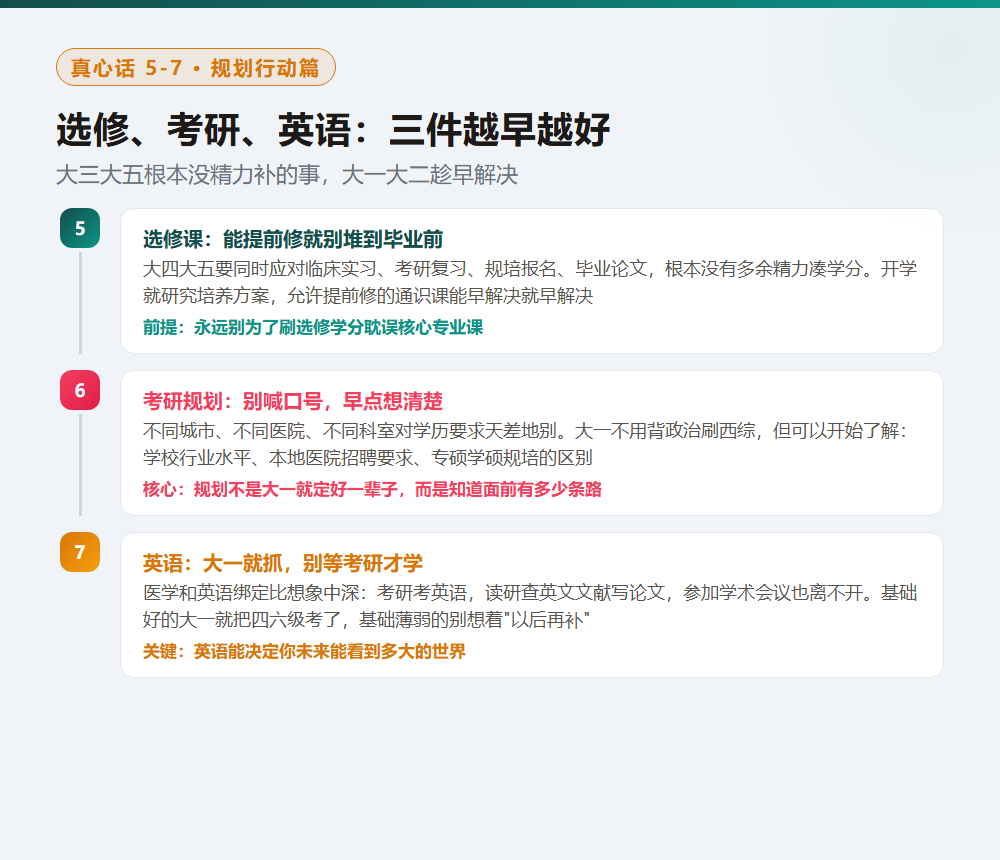Screen dimensions: 1000x860
Task: Click the subtitle '大三大五根本没精力补的事，大一大二趁早解决'
Action: click(287, 174)
